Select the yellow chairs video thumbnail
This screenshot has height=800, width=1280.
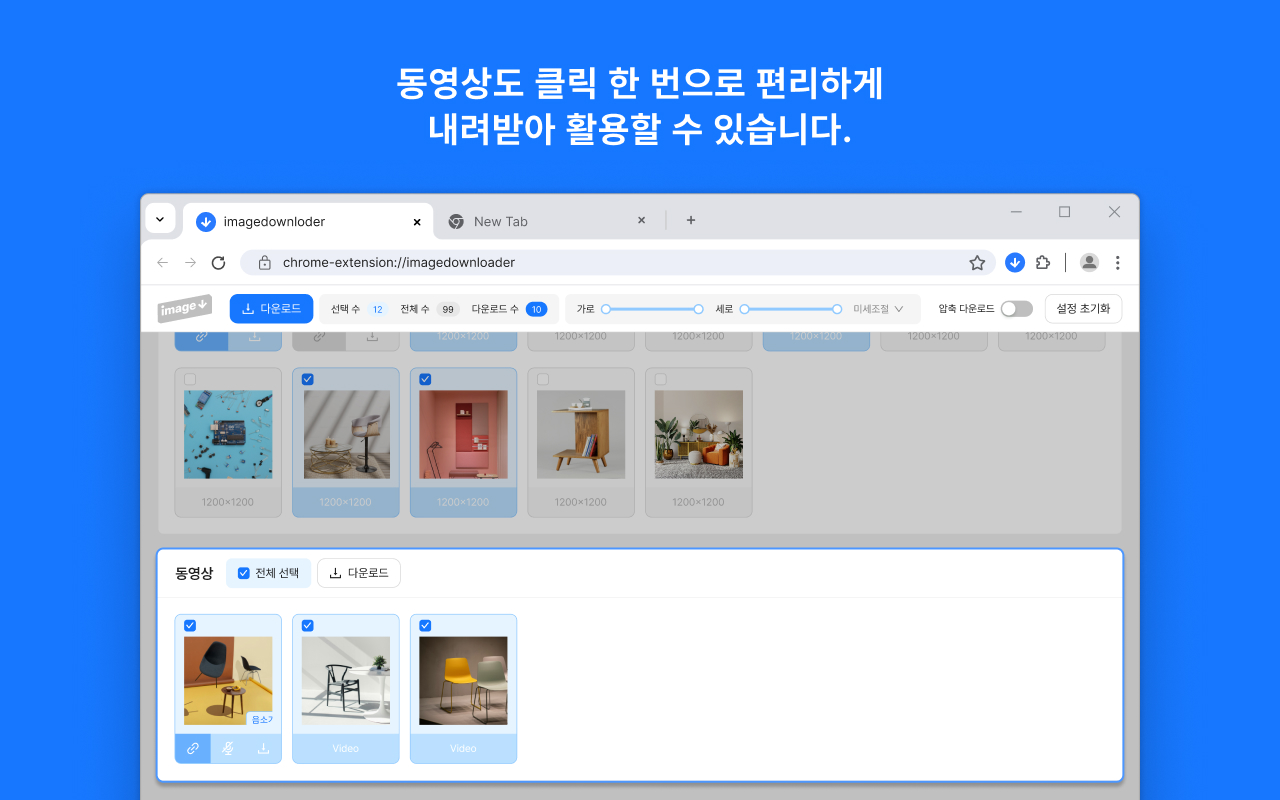coord(463,678)
